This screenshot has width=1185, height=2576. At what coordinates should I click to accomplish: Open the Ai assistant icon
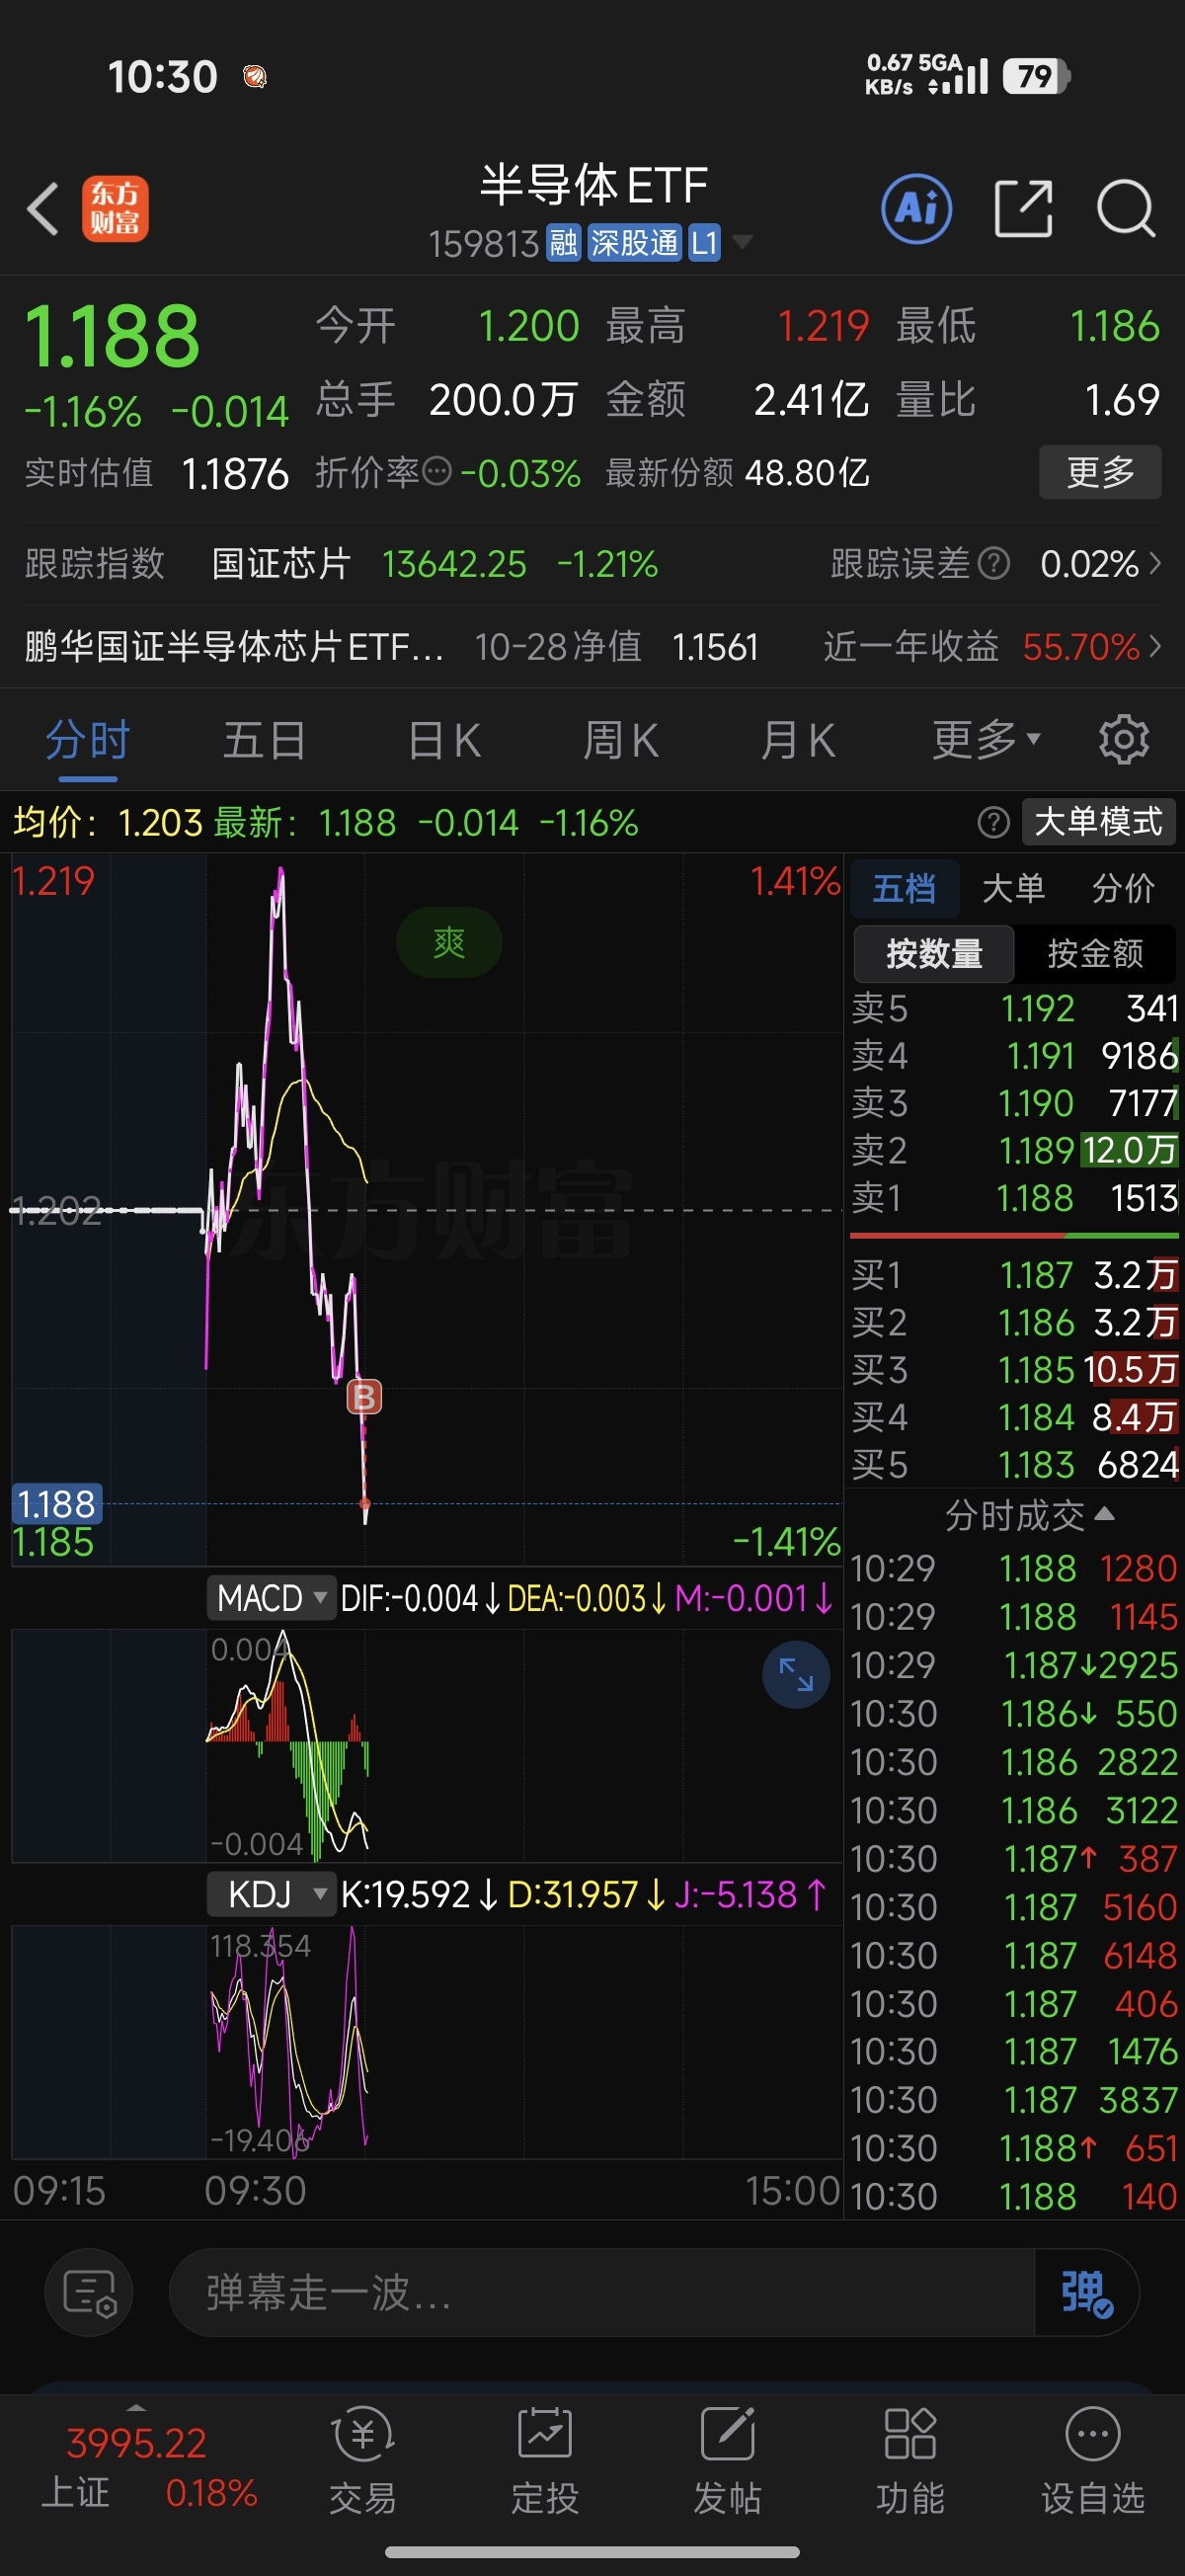tap(916, 209)
